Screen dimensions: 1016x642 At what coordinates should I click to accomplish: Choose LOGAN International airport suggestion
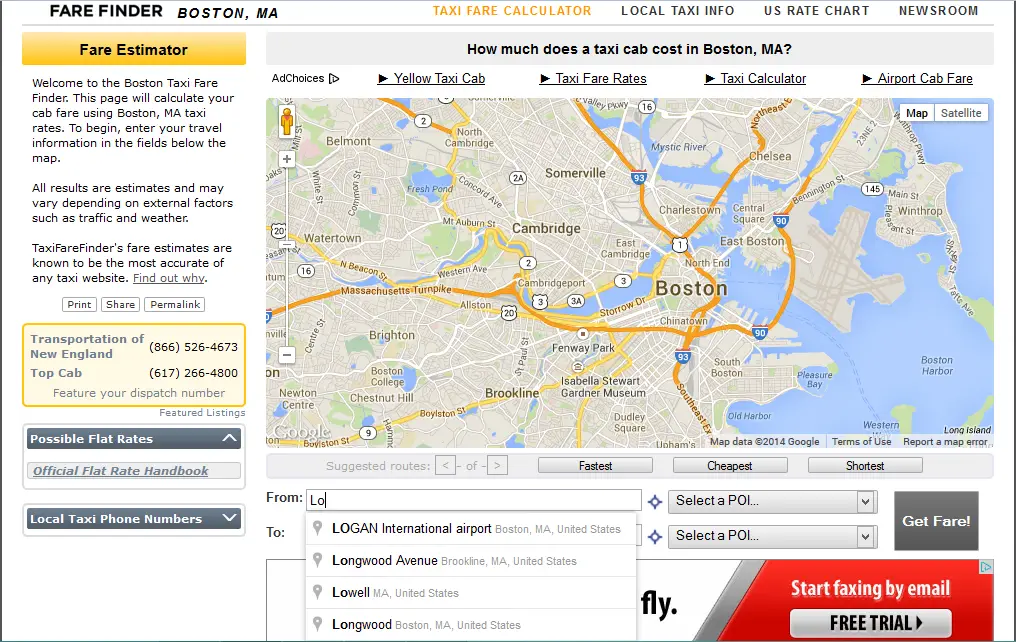pos(471,529)
